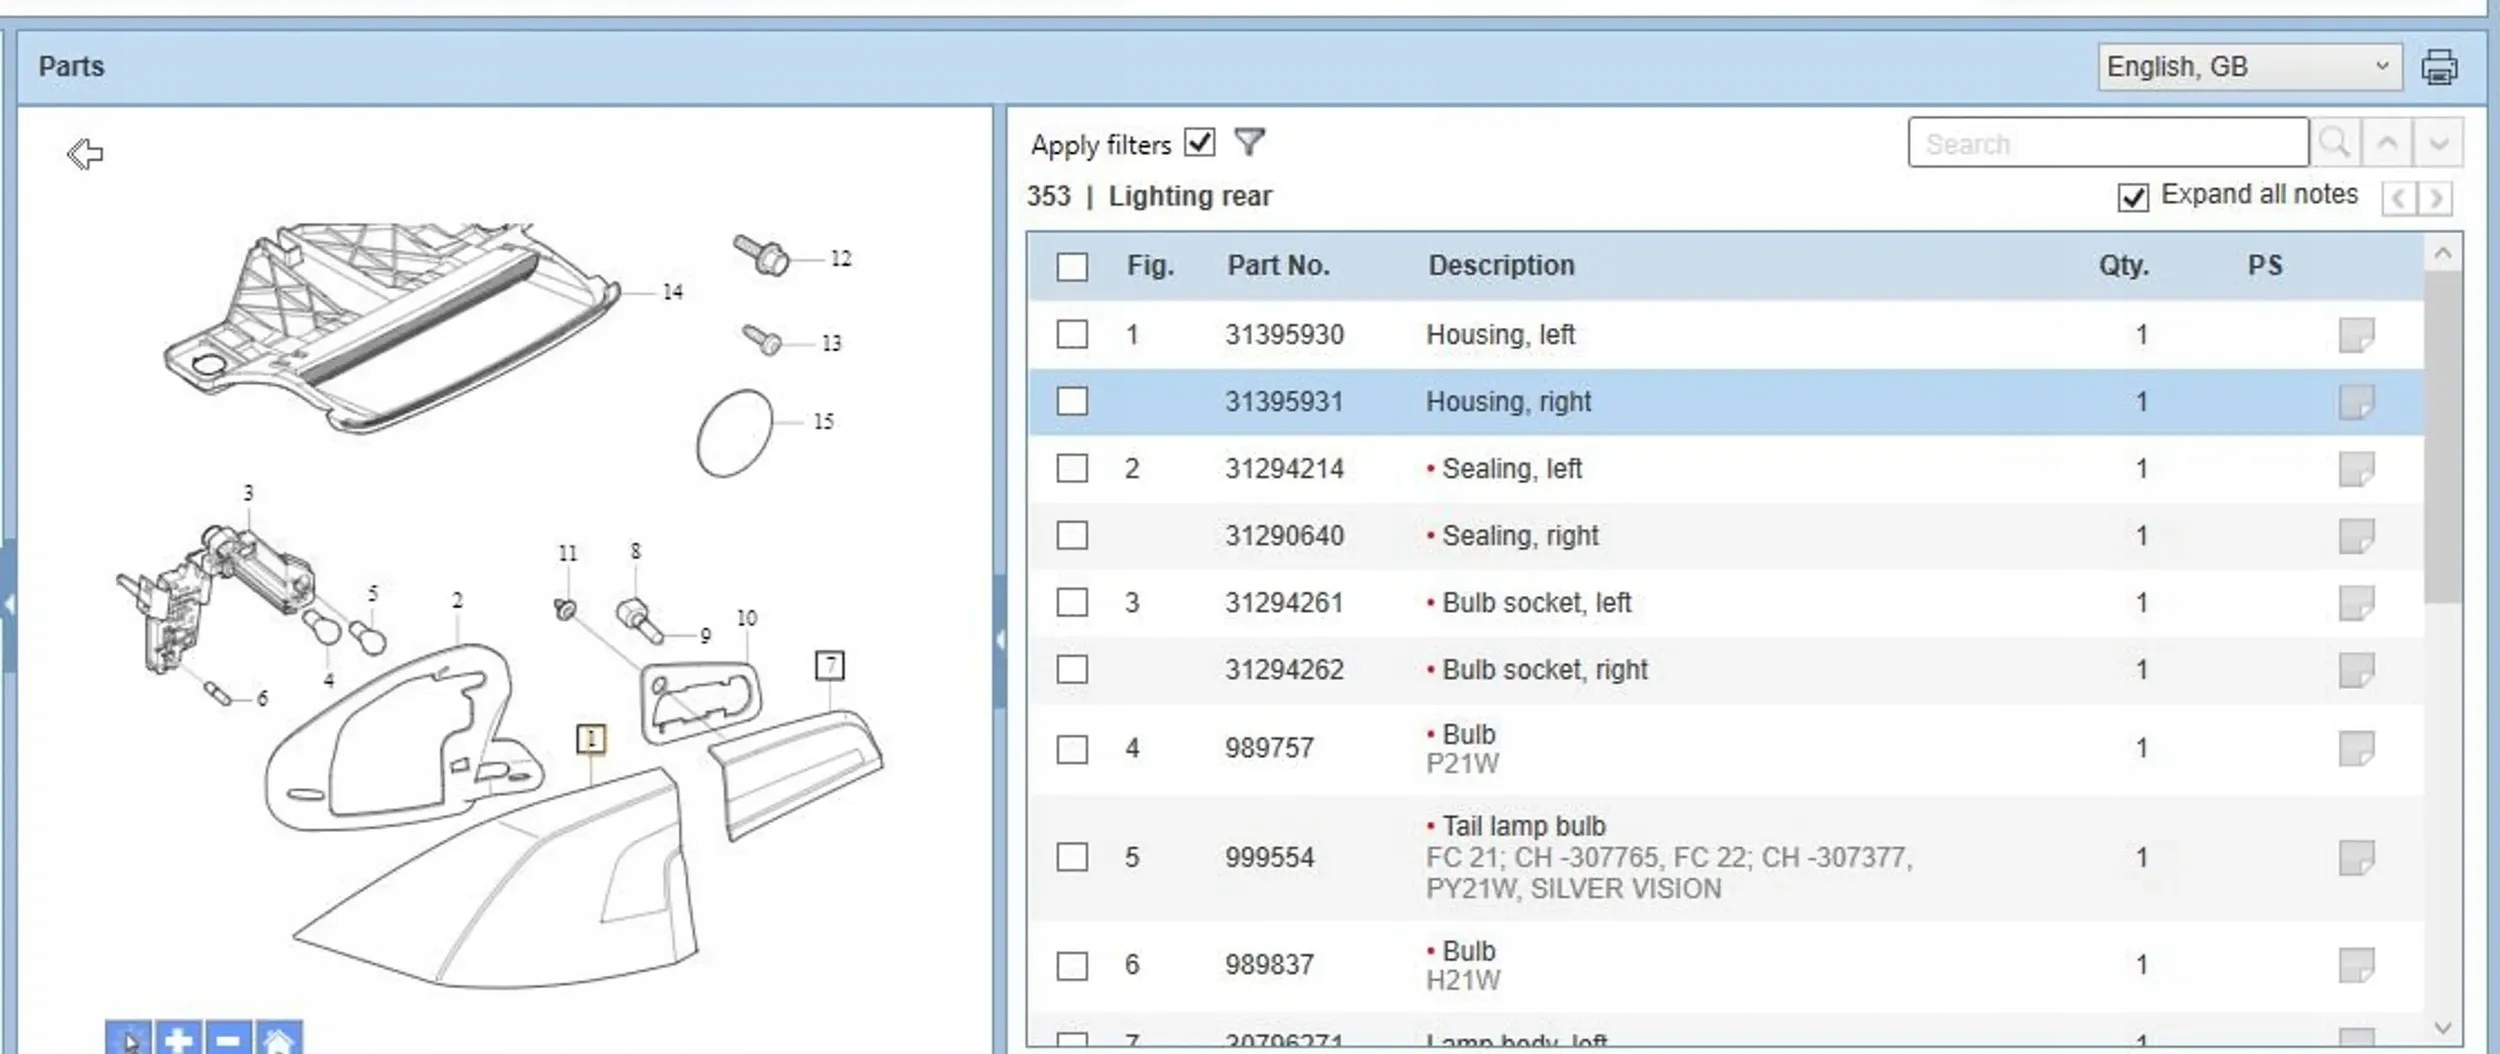Open the note icon for Housing, left
2500x1054 pixels.
pos(2356,335)
